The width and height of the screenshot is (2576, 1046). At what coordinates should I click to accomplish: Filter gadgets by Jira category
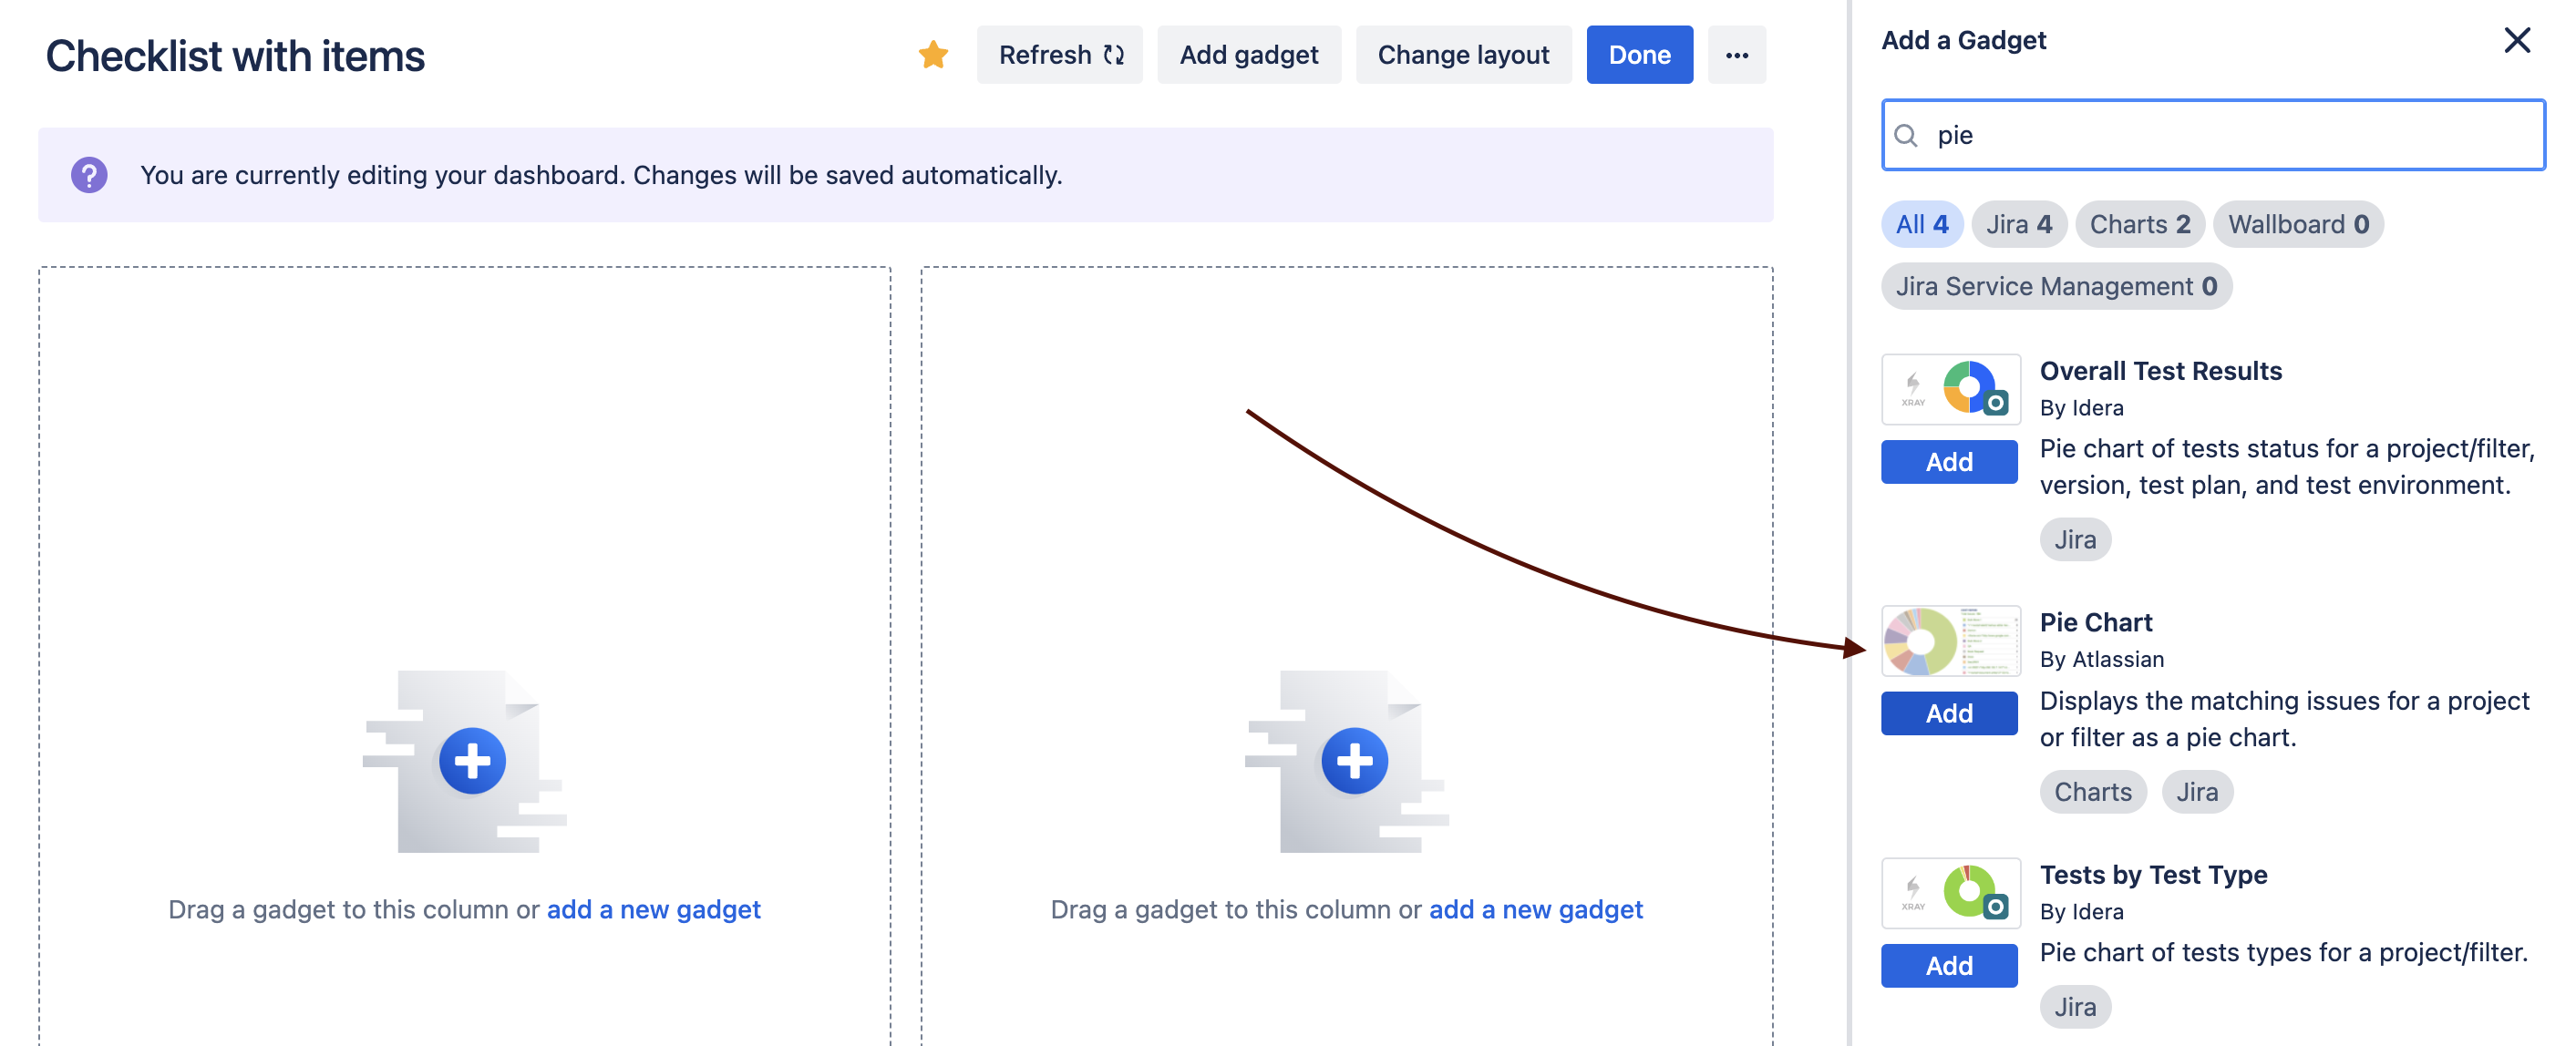click(x=2018, y=224)
